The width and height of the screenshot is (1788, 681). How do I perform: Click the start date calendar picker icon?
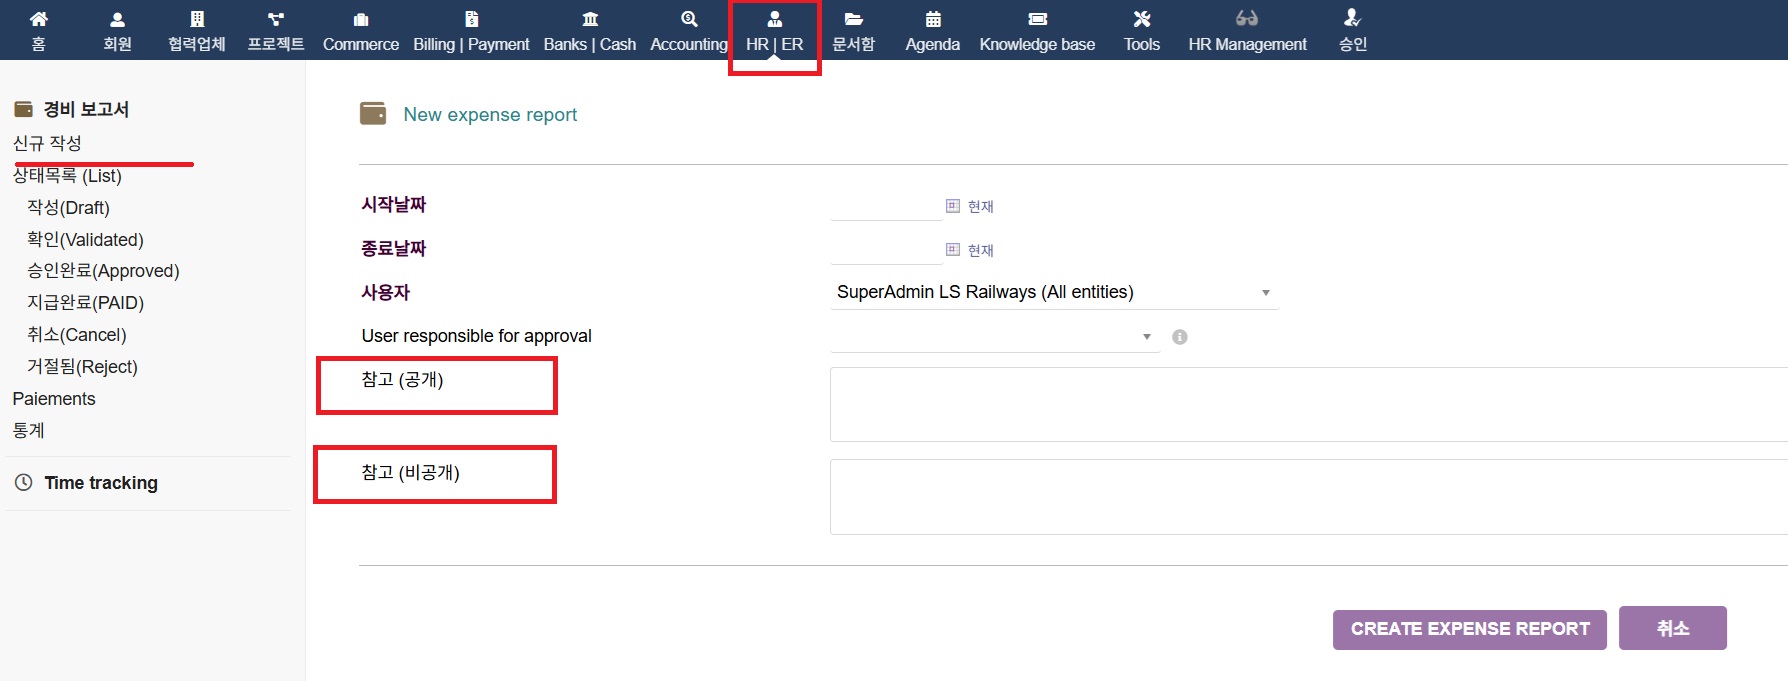click(x=953, y=205)
